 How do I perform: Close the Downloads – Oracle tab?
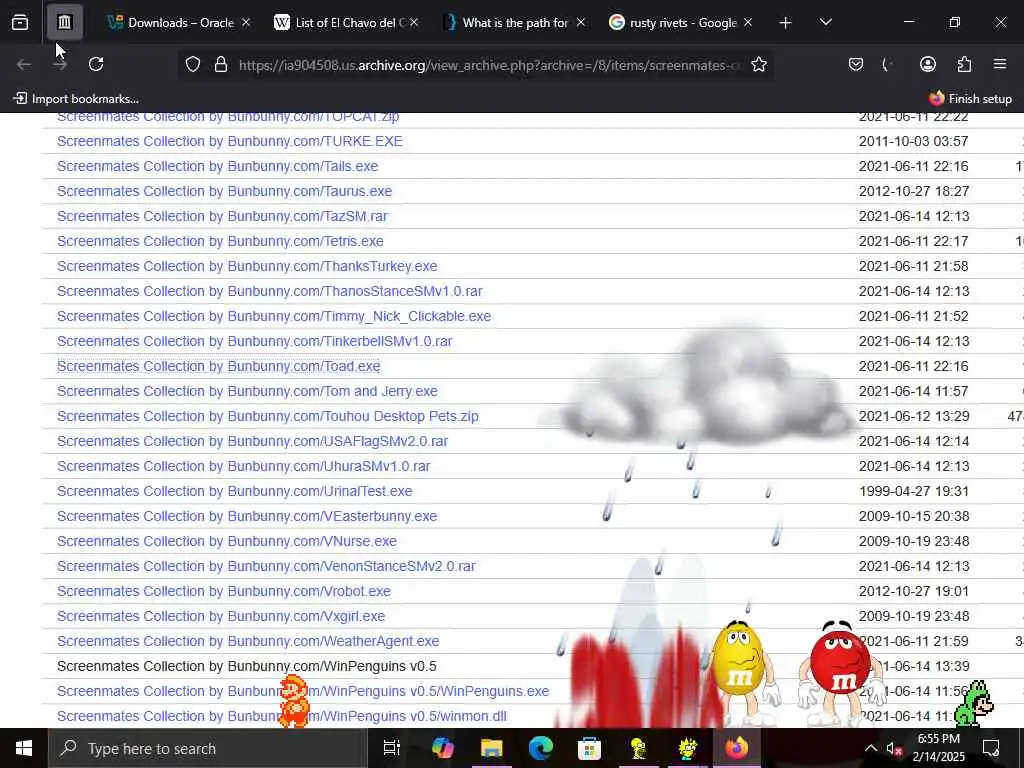(246, 23)
